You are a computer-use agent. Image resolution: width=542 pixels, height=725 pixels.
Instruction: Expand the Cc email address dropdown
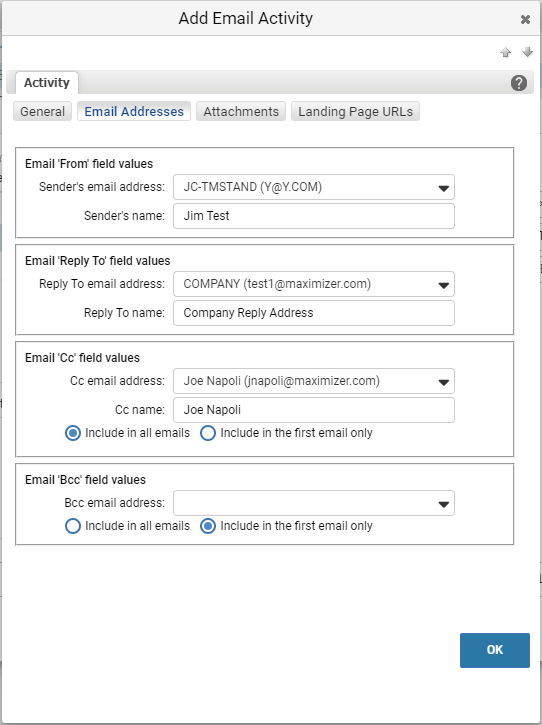pos(314,381)
